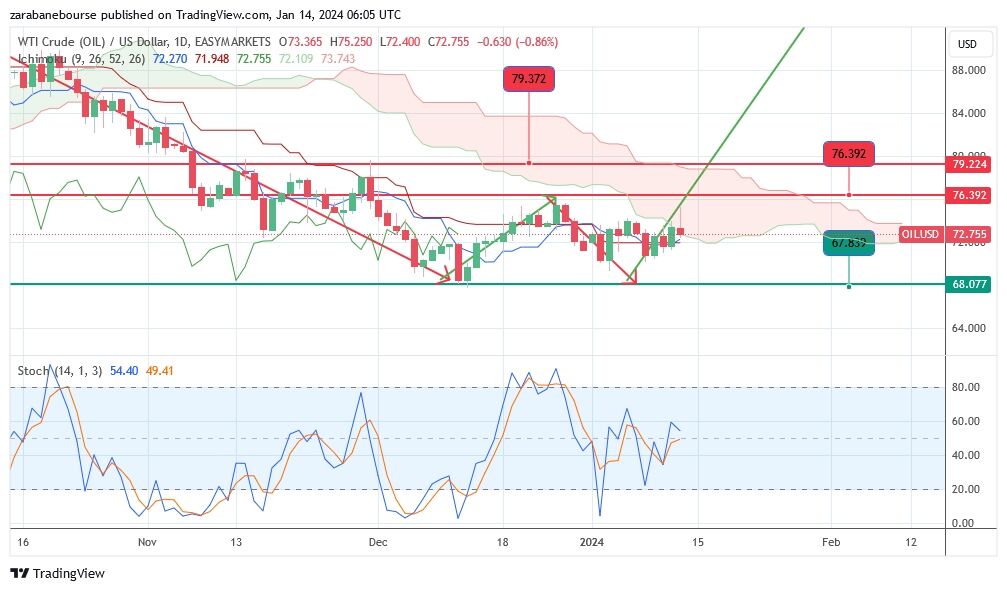Click the red 79.372 price callout
This screenshot has width=1007, height=591.
pos(528,79)
